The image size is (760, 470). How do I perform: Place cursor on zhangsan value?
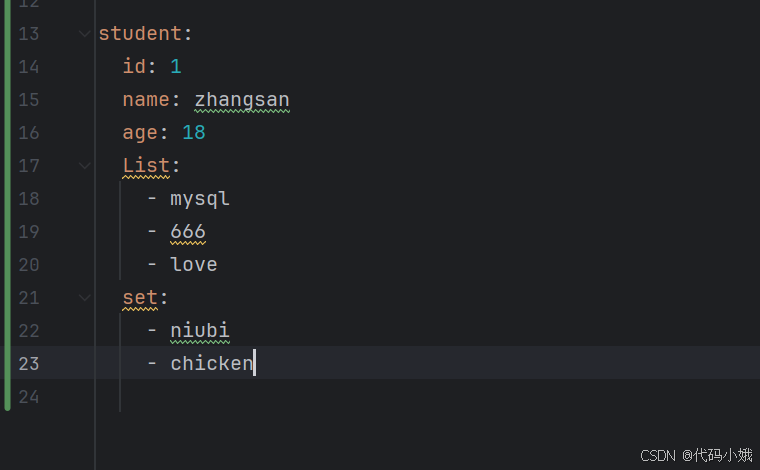242,100
